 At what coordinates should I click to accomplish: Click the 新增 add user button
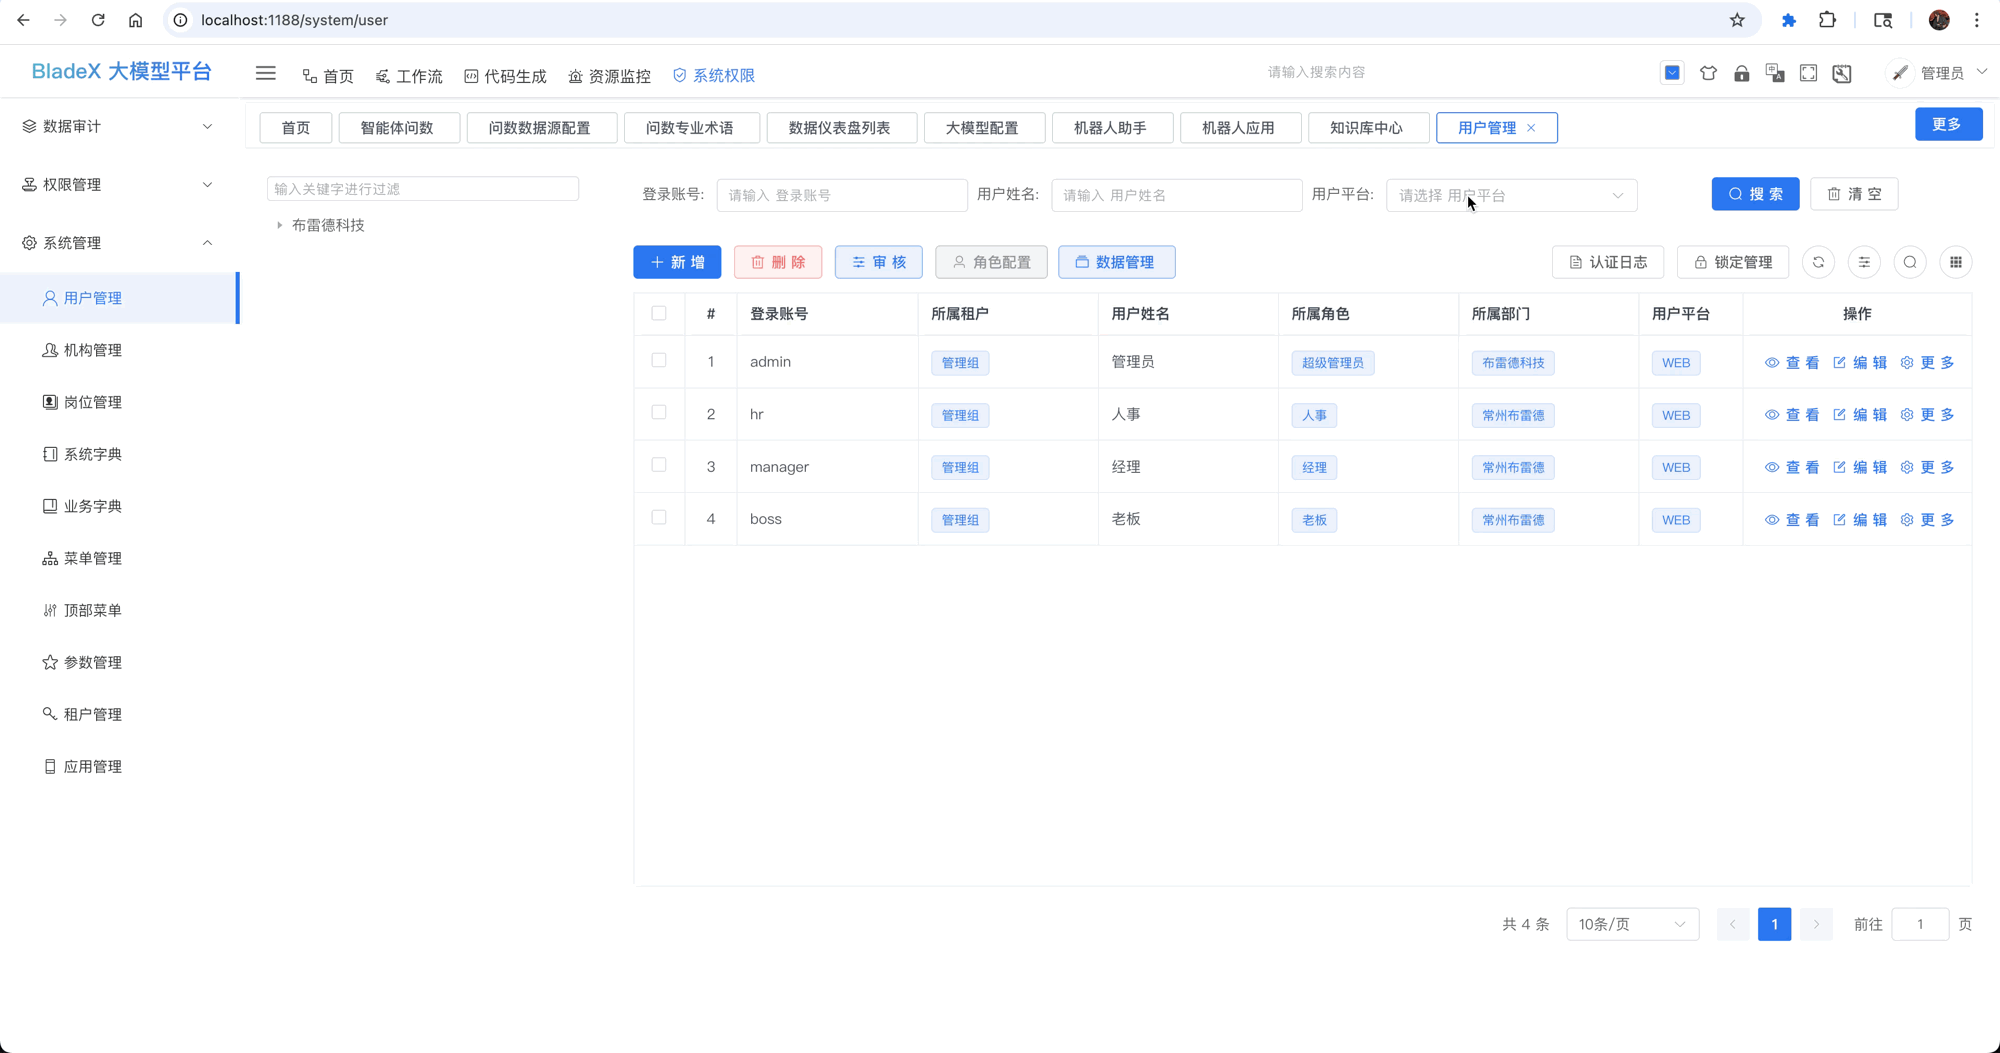[677, 262]
